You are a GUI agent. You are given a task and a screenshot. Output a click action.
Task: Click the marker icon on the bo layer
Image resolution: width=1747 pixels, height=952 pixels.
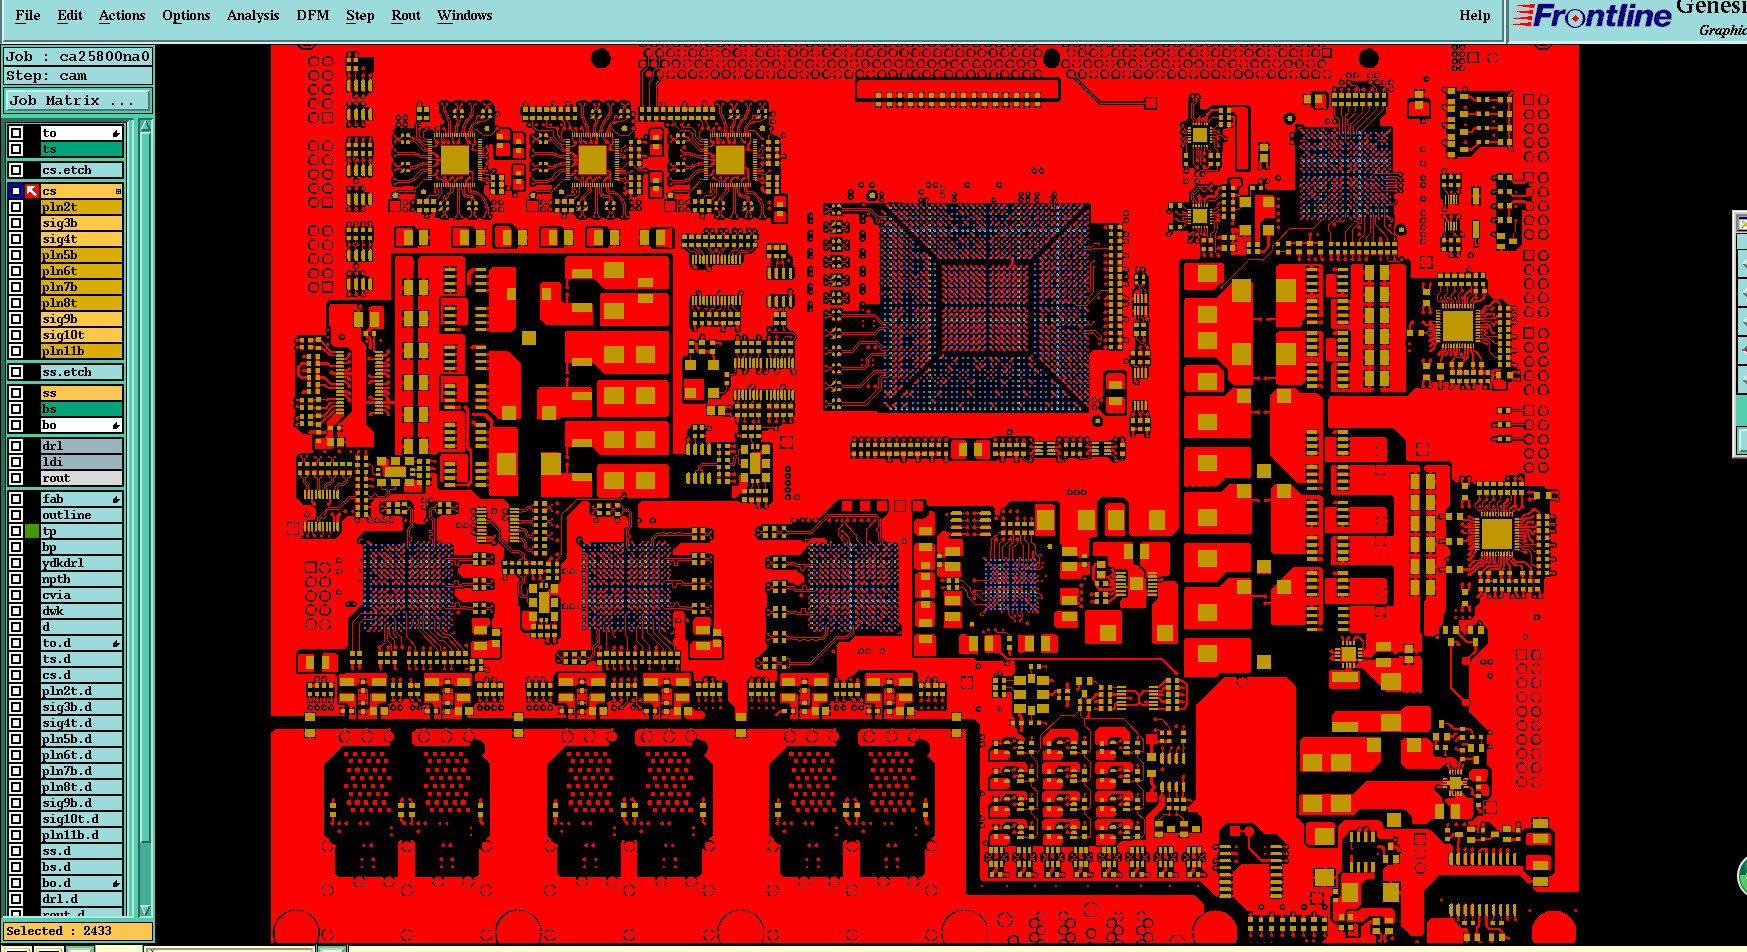pos(116,426)
